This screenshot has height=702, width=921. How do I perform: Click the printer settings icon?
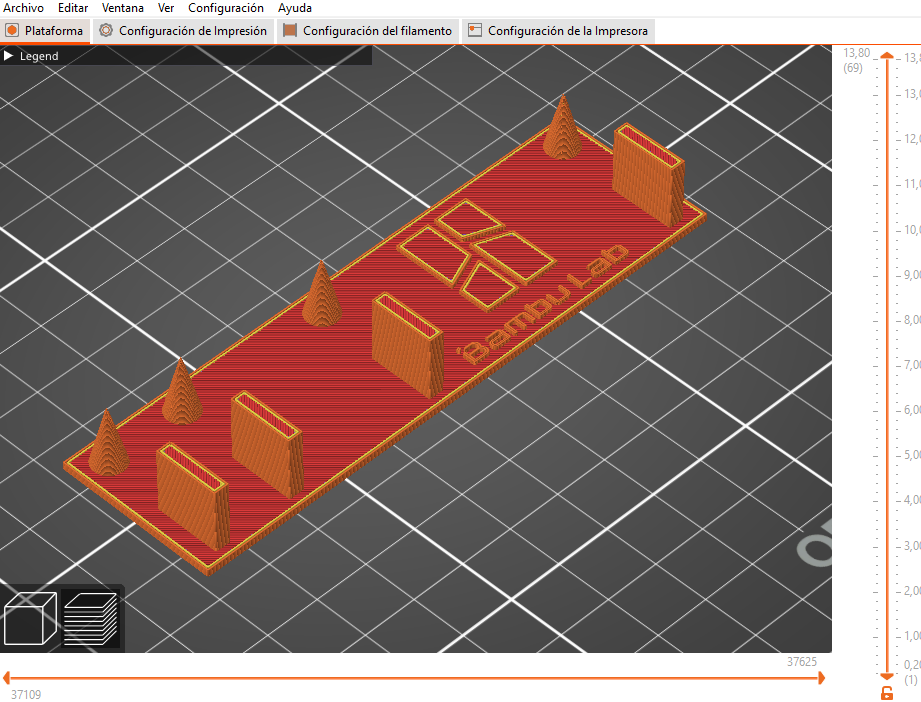[475, 31]
